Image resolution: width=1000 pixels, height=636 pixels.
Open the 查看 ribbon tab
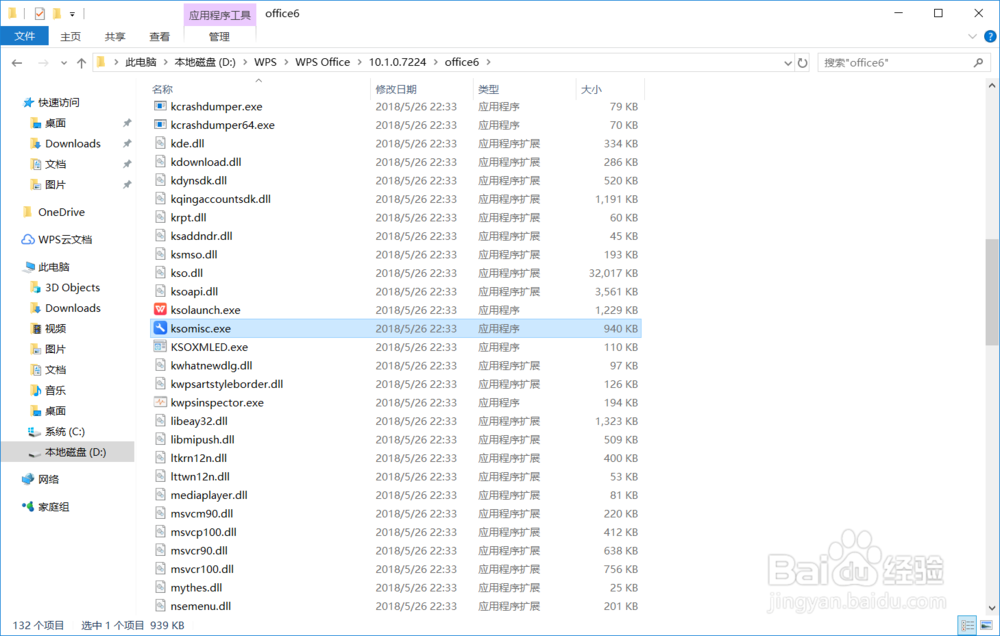(x=159, y=36)
